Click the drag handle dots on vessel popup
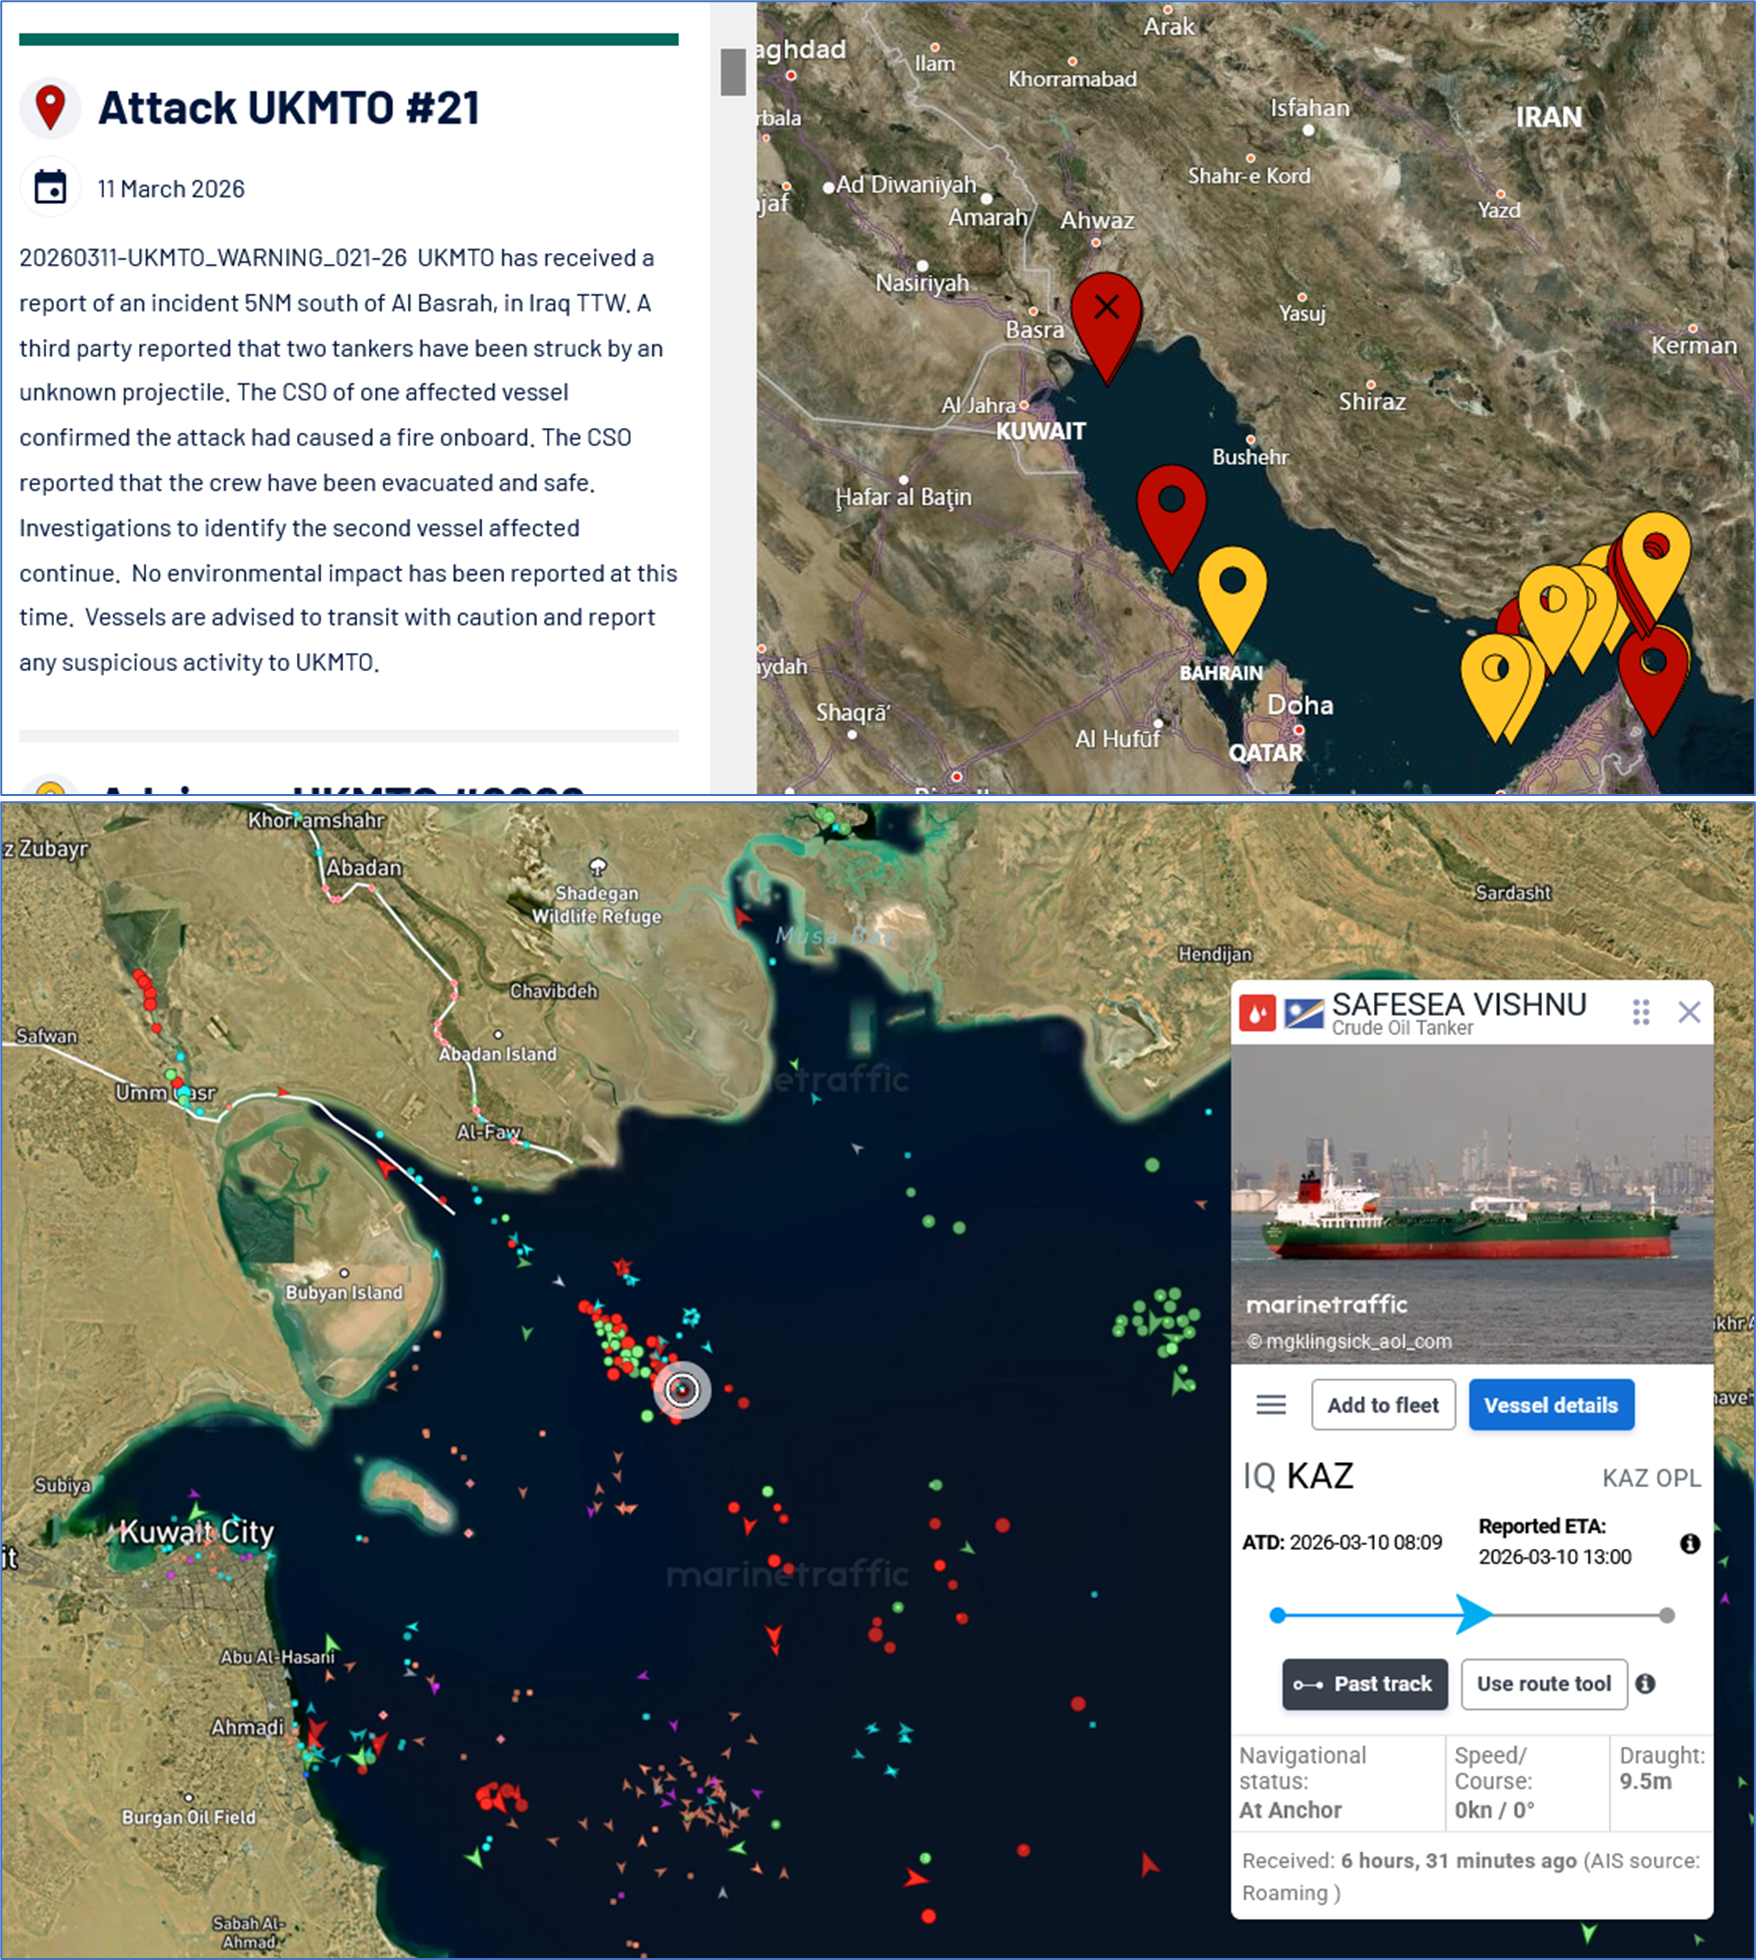Image resolution: width=1756 pixels, height=1960 pixels. click(x=1640, y=1012)
